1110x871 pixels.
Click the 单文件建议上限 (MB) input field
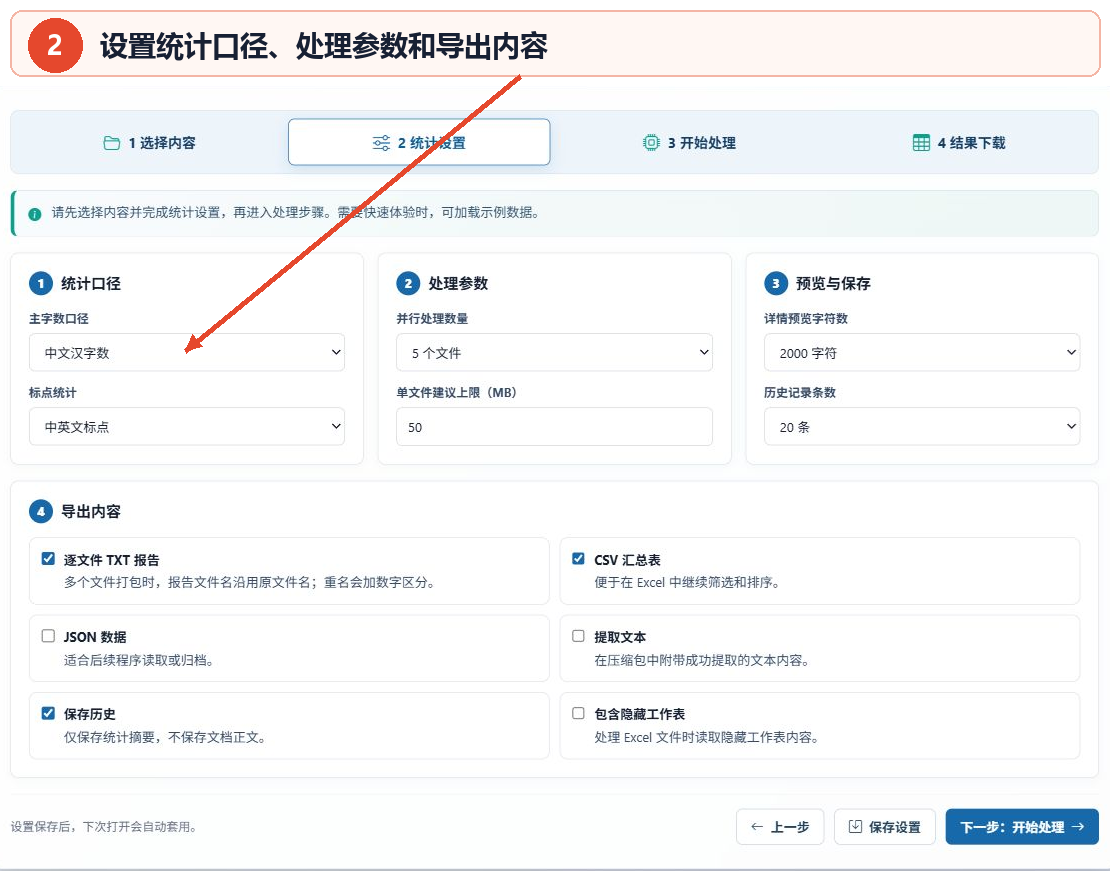point(554,426)
